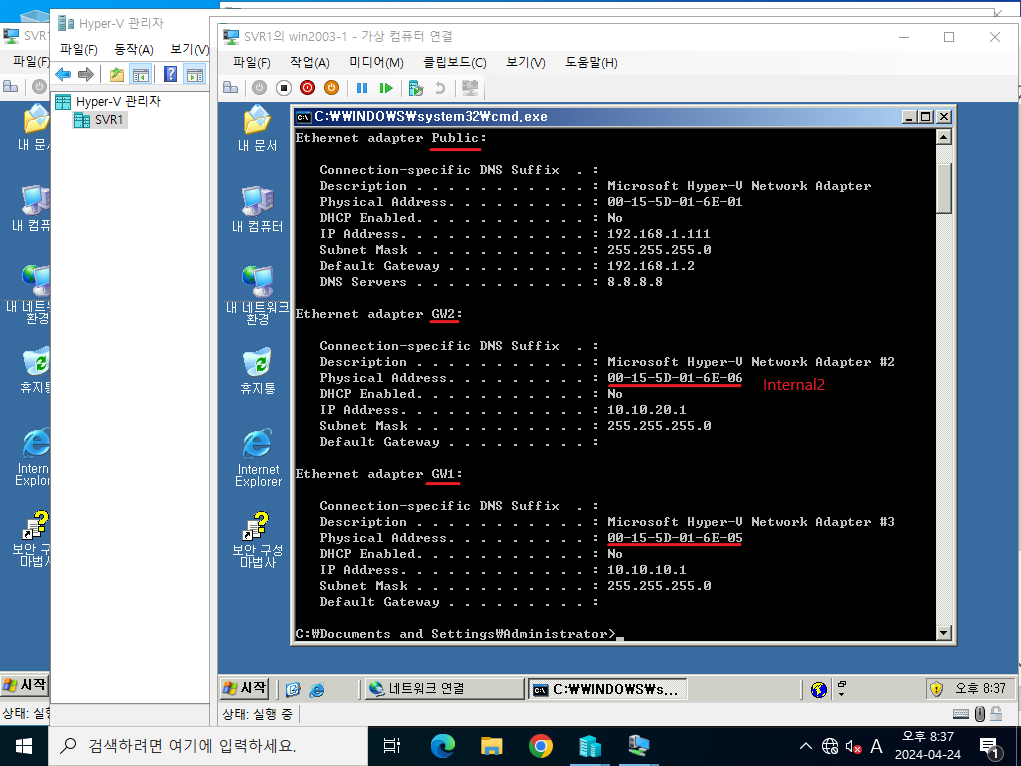The image size is (1021, 766).
Task: Open 내 네트워크 환경 icon on guest desktop
Action: click(257, 294)
